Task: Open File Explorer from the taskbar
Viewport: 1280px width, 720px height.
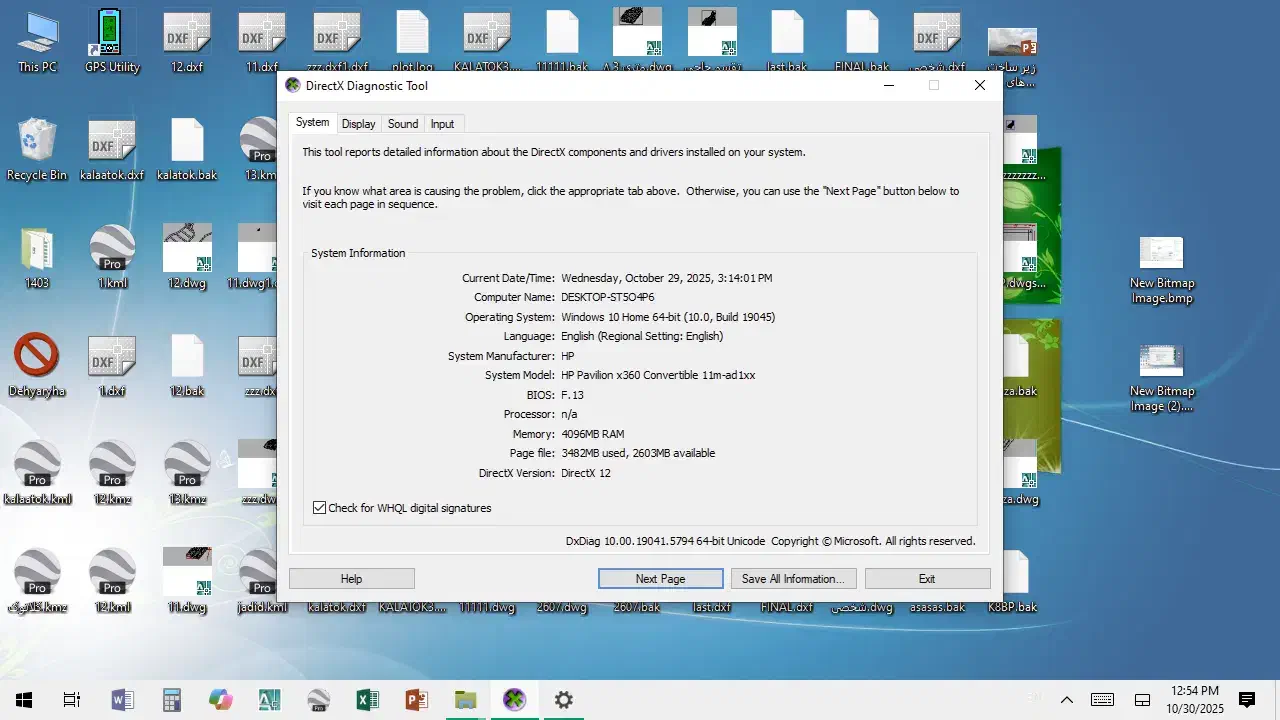Action: [x=465, y=700]
